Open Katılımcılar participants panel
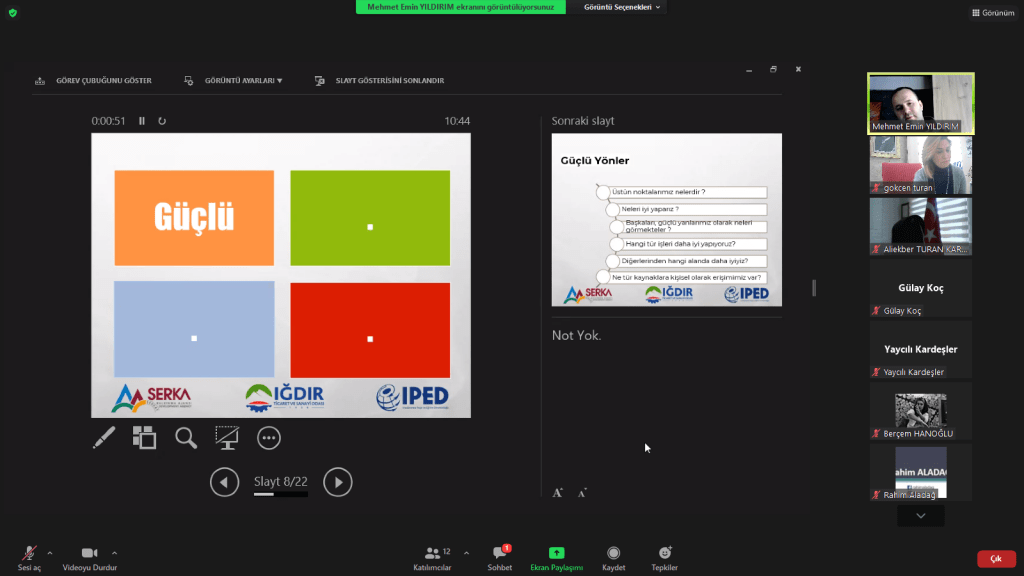Screen dimensions: 1024x576 point(432,557)
